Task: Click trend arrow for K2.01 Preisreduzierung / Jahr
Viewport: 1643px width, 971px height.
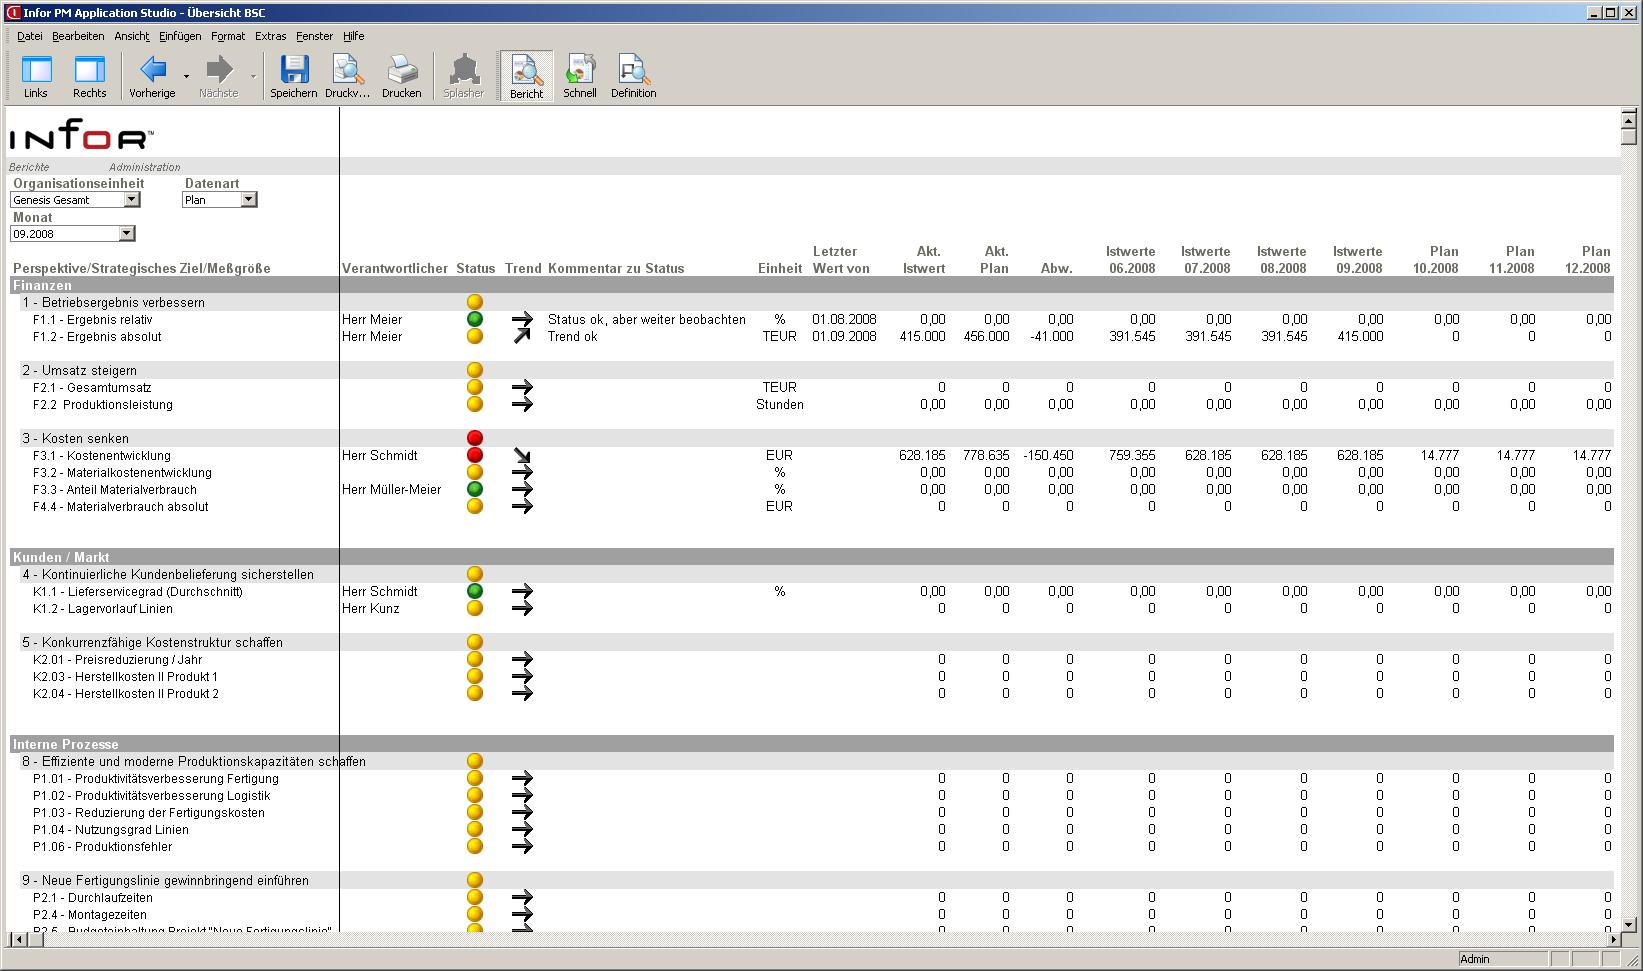Action: coord(522,659)
